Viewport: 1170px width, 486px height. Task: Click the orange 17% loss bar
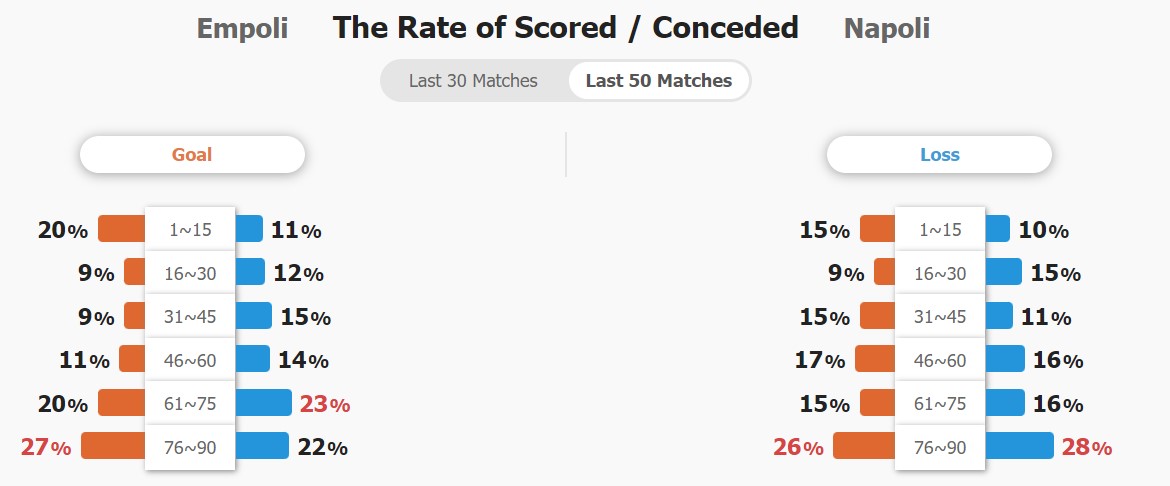click(x=875, y=359)
